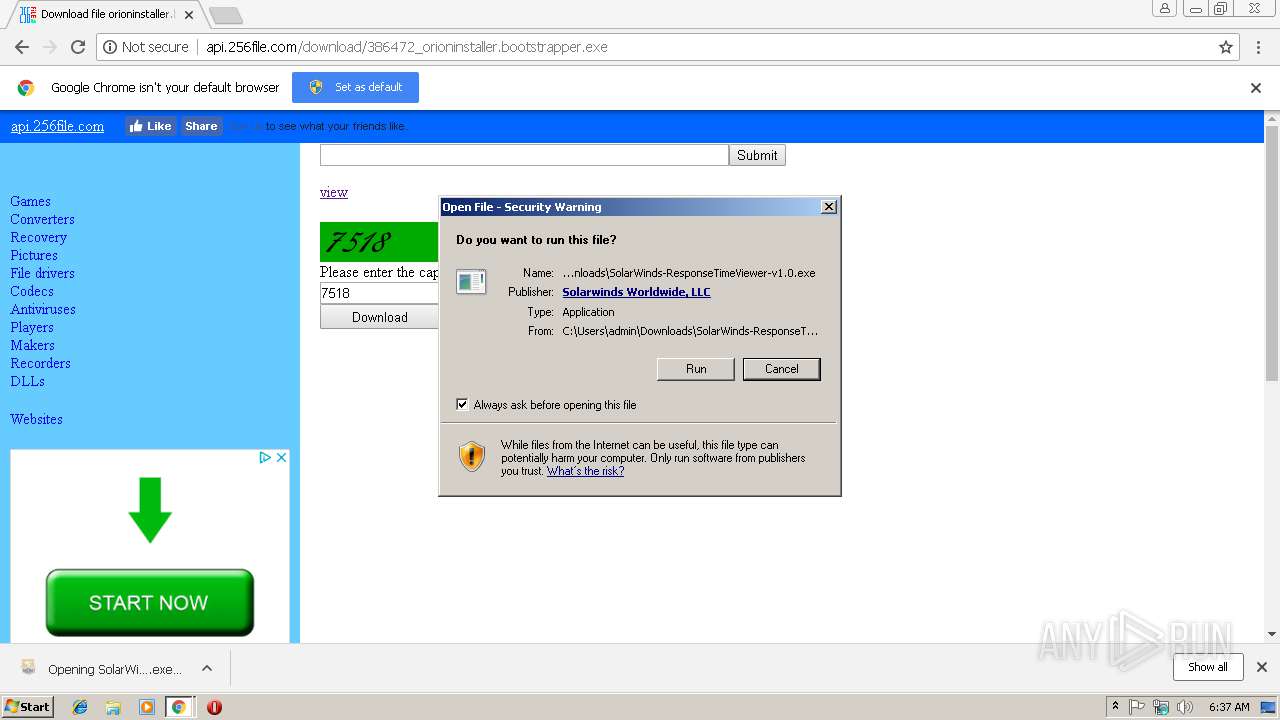
Task: Open the Windows Start menu
Action: (27, 706)
